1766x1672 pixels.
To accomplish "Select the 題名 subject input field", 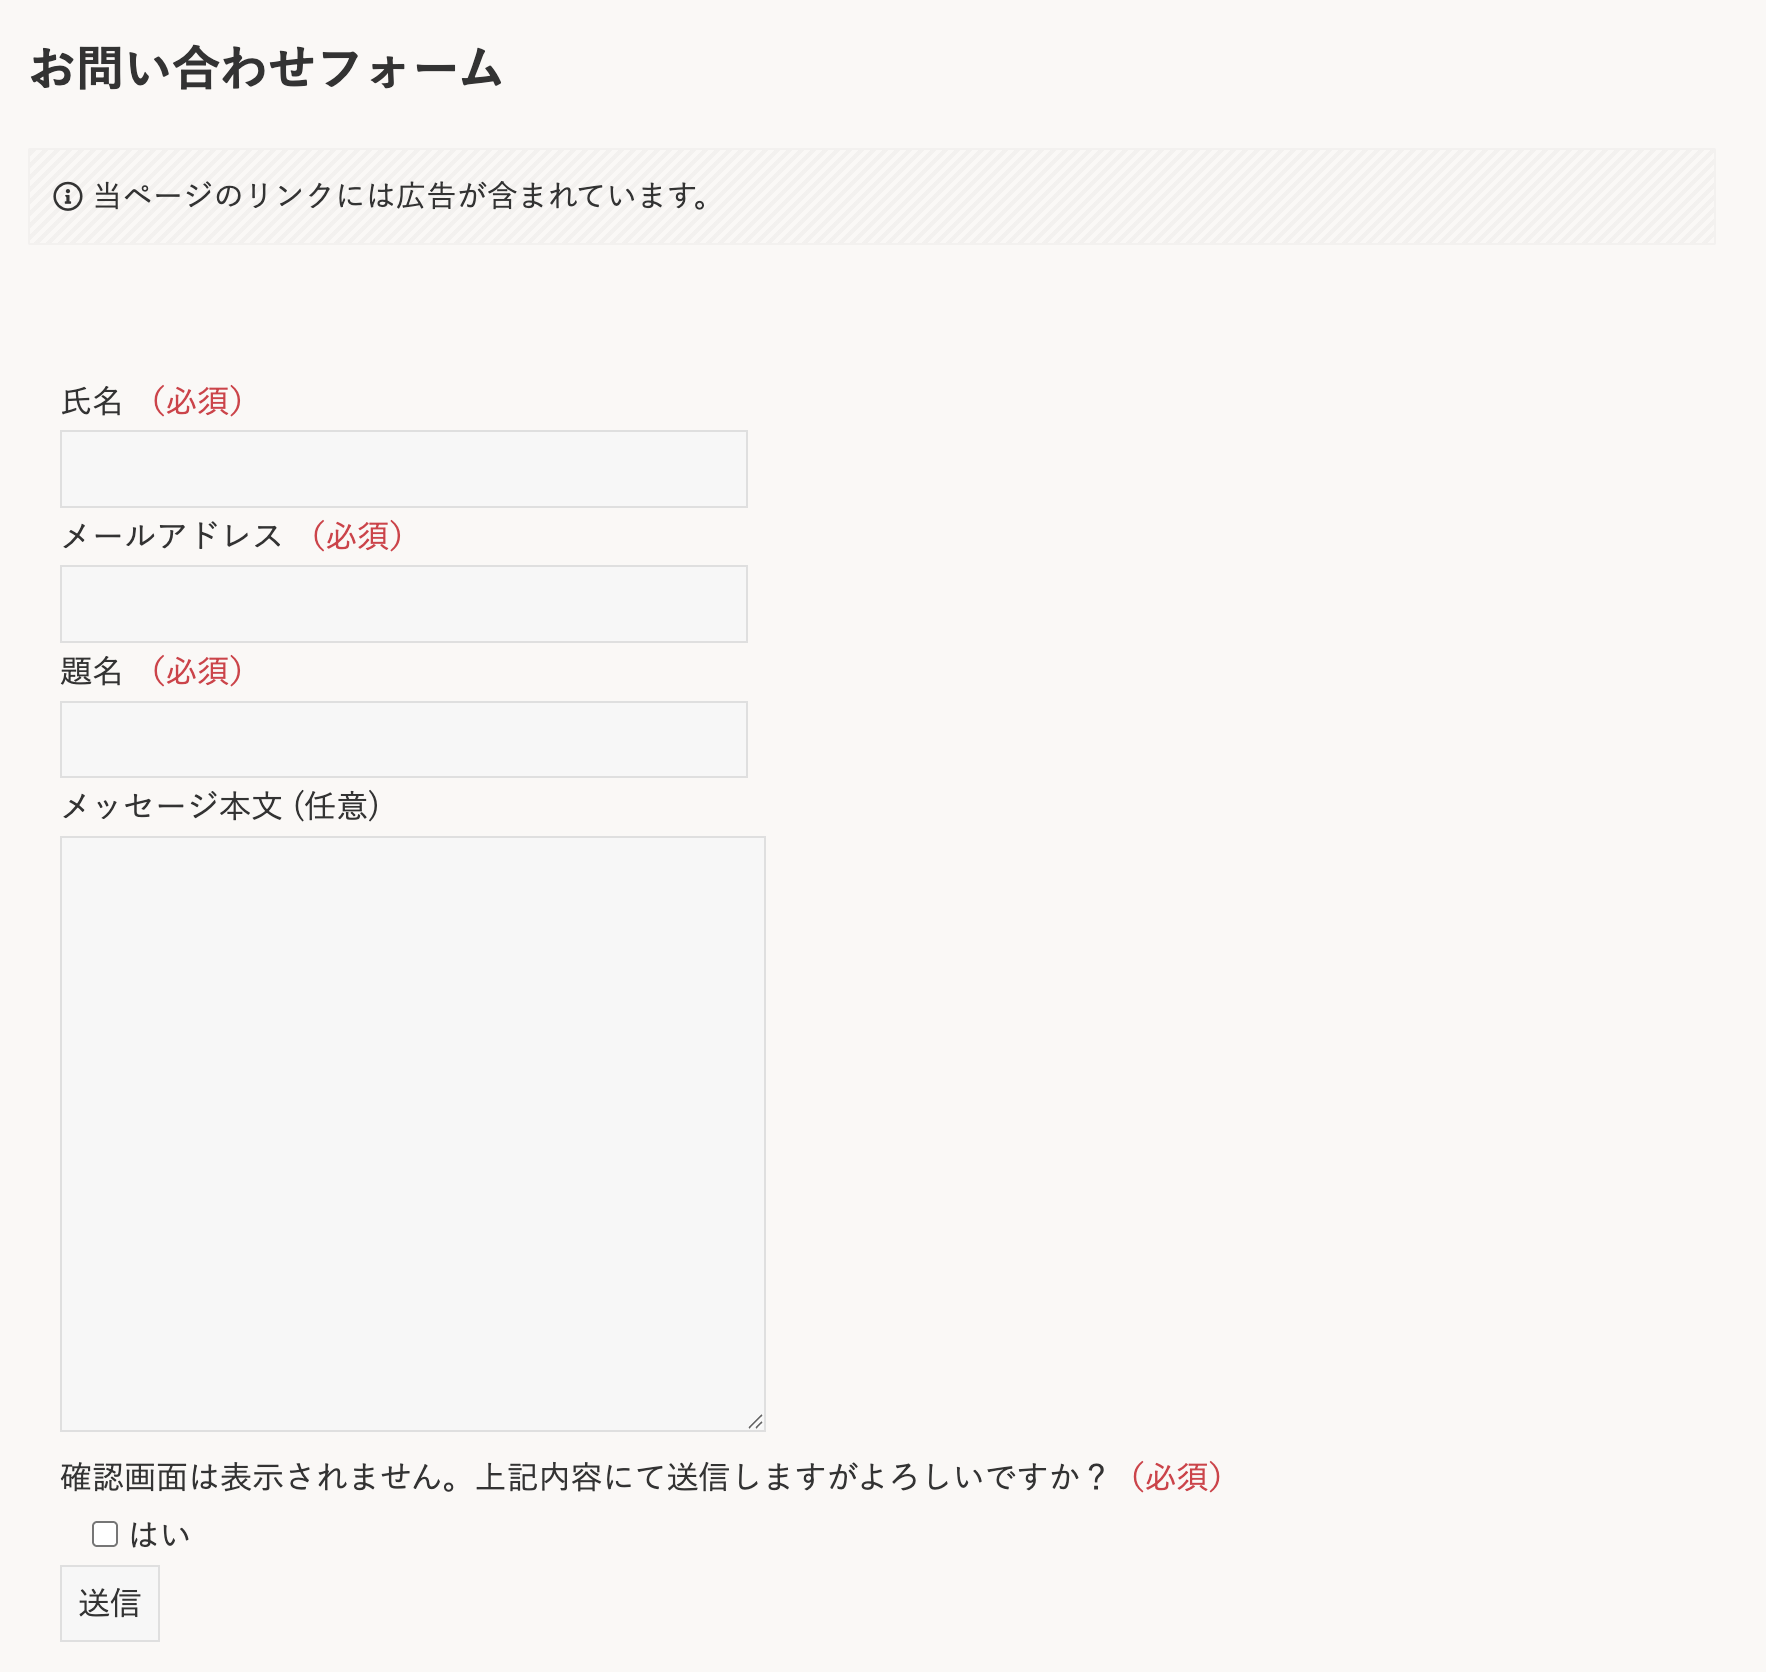I will tap(403, 739).
